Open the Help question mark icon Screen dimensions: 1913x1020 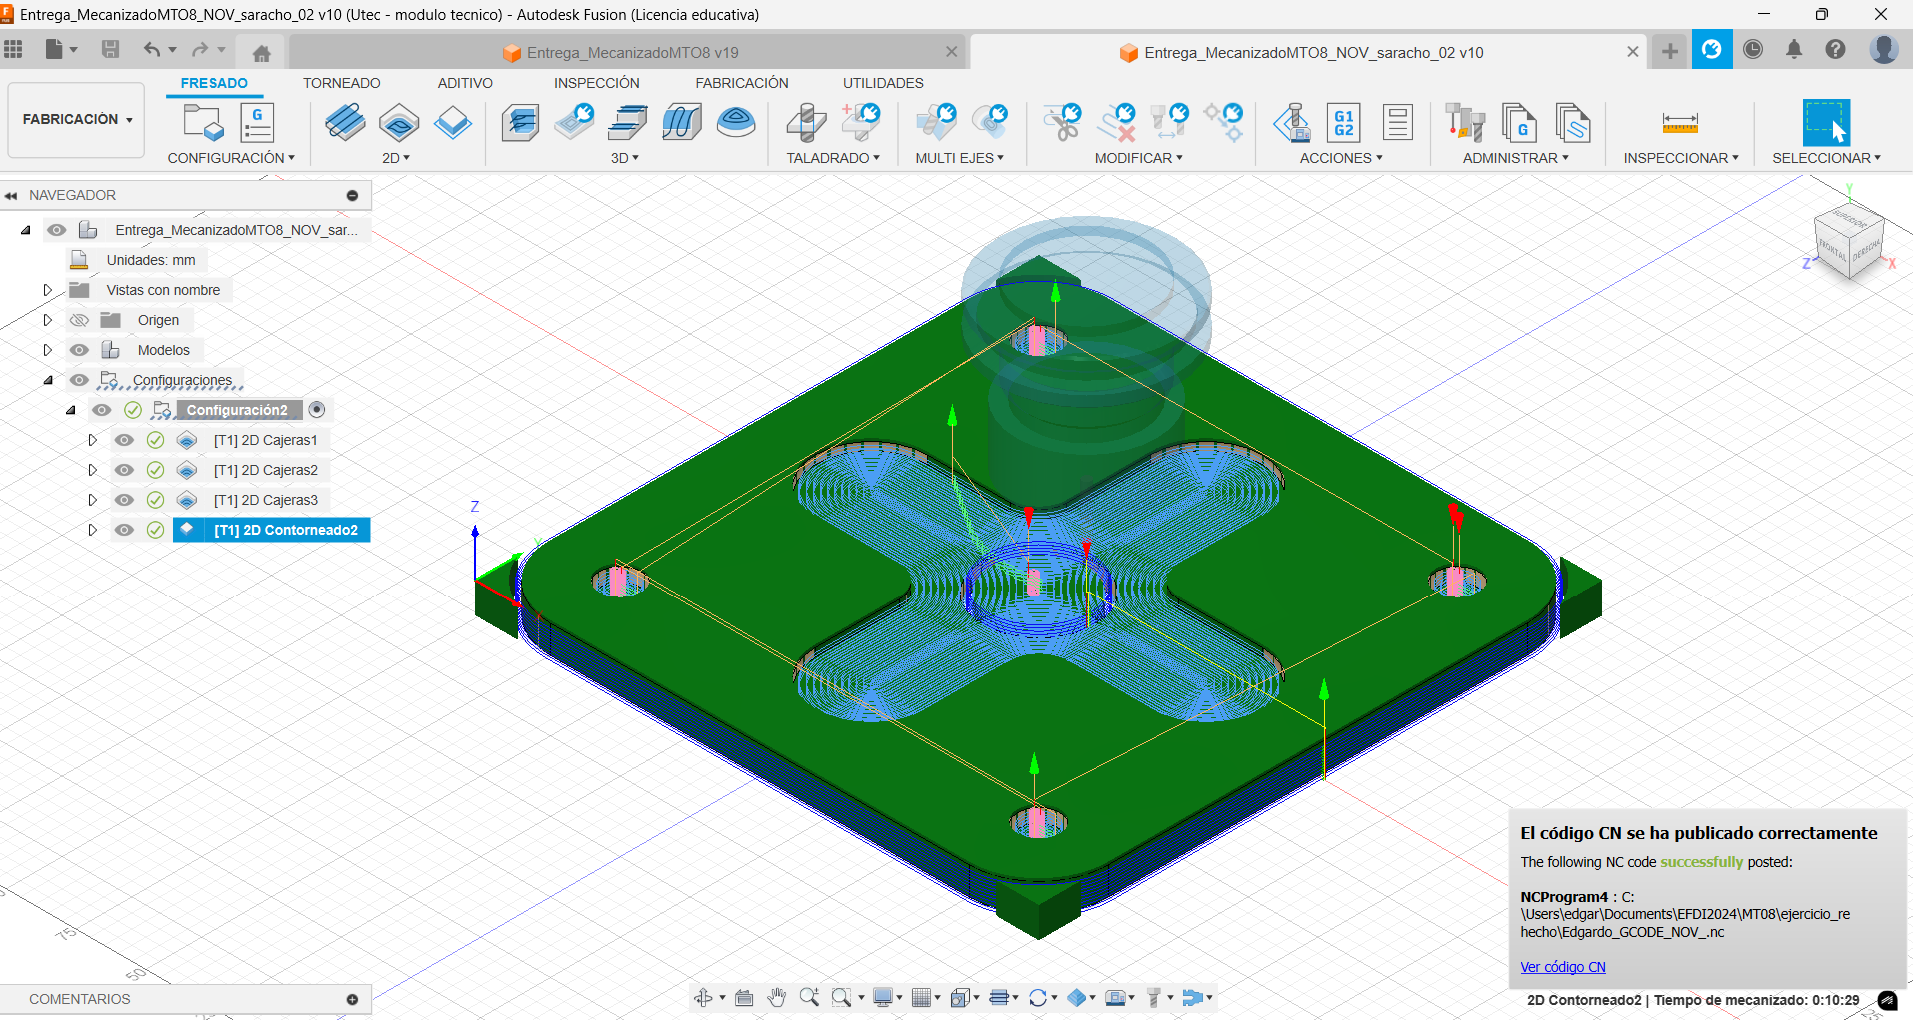[x=1835, y=49]
